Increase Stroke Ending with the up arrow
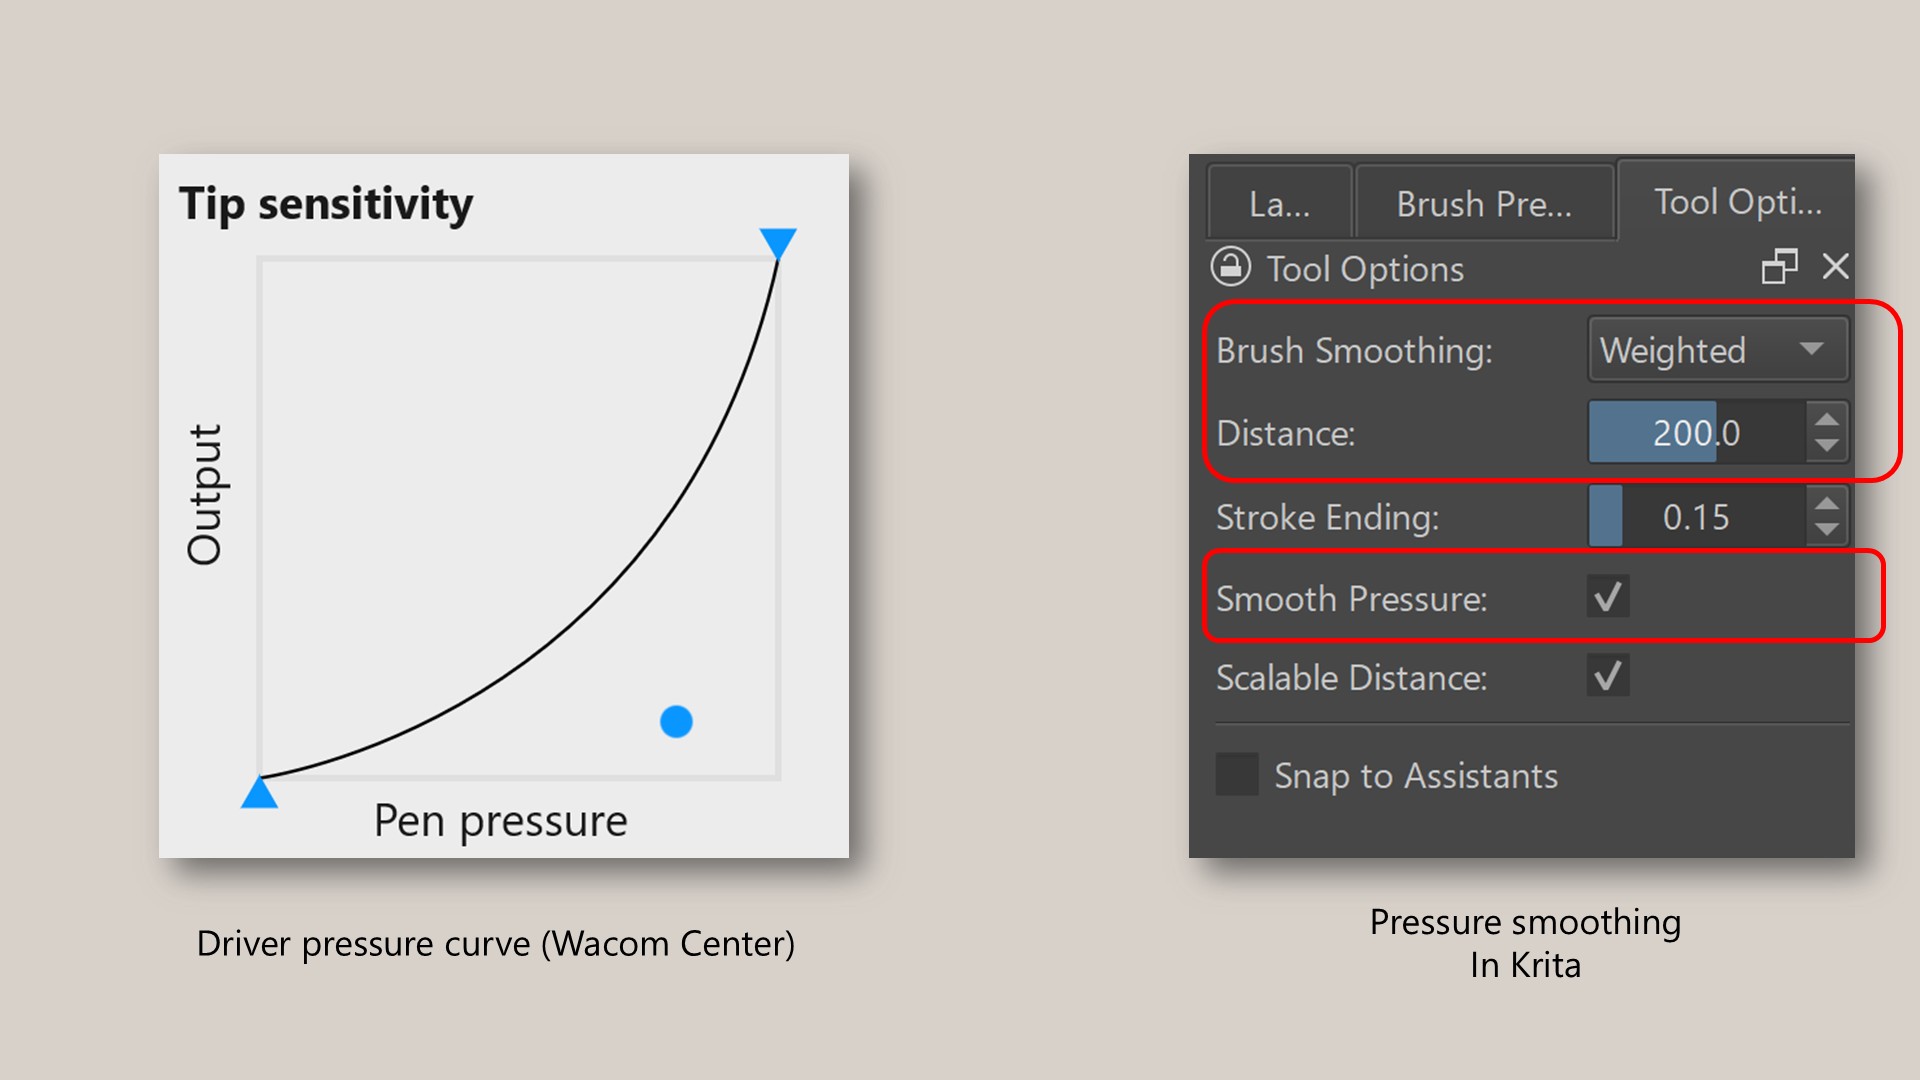This screenshot has width=1920, height=1080. point(1827,505)
